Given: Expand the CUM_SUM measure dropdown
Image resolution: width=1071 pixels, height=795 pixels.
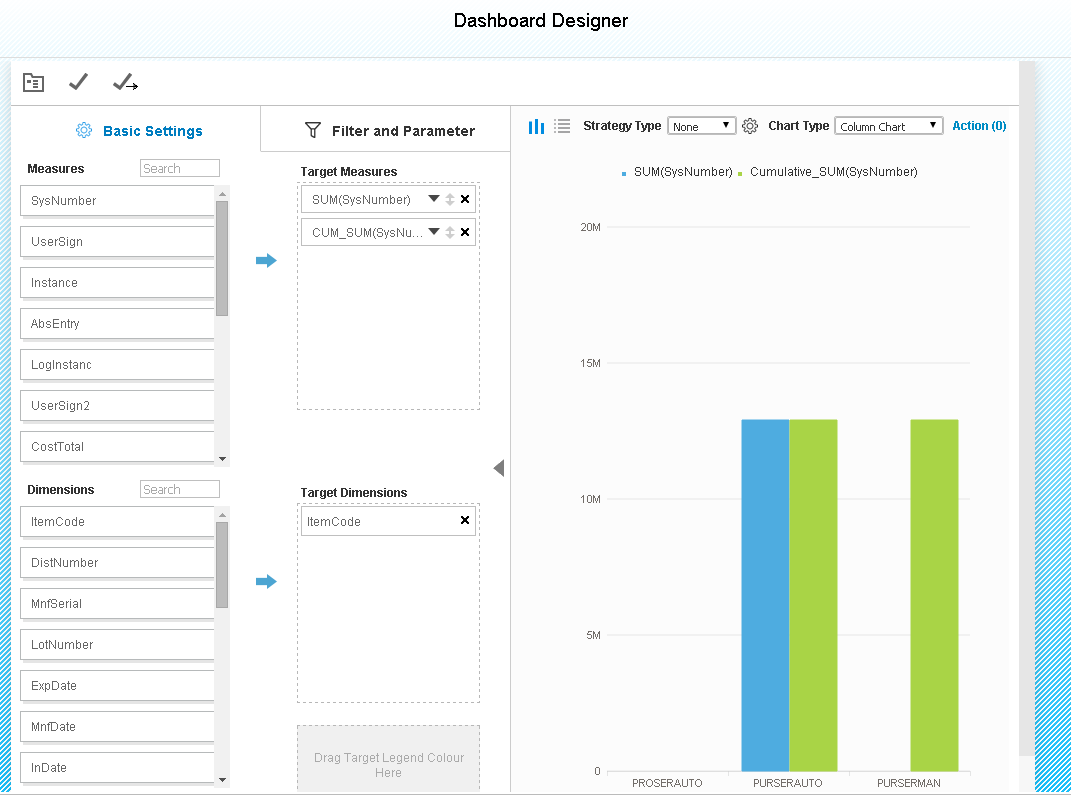Looking at the screenshot, I should 434,231.
